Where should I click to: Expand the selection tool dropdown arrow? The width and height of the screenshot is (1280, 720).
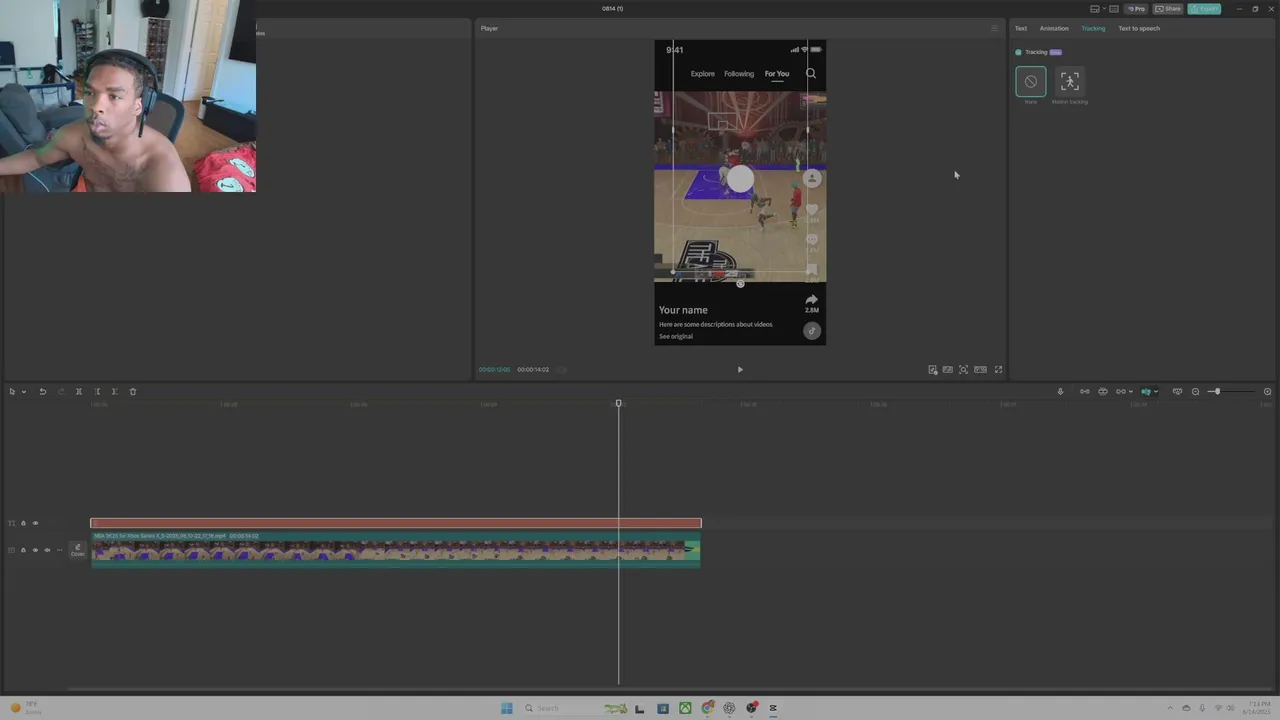[24, 392]
